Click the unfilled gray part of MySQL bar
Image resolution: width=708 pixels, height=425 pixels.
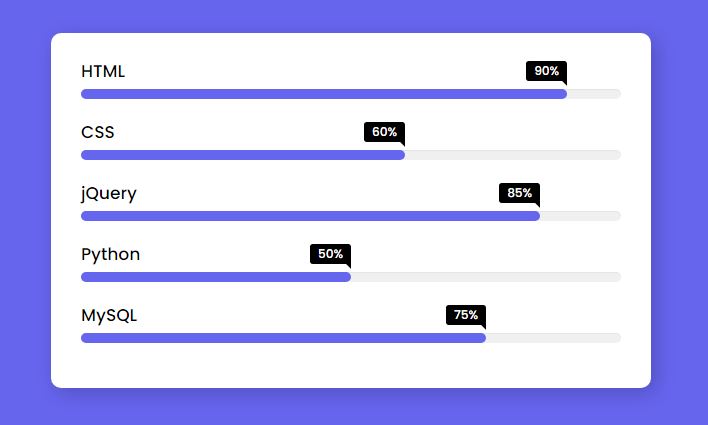(x=554, y=338)
